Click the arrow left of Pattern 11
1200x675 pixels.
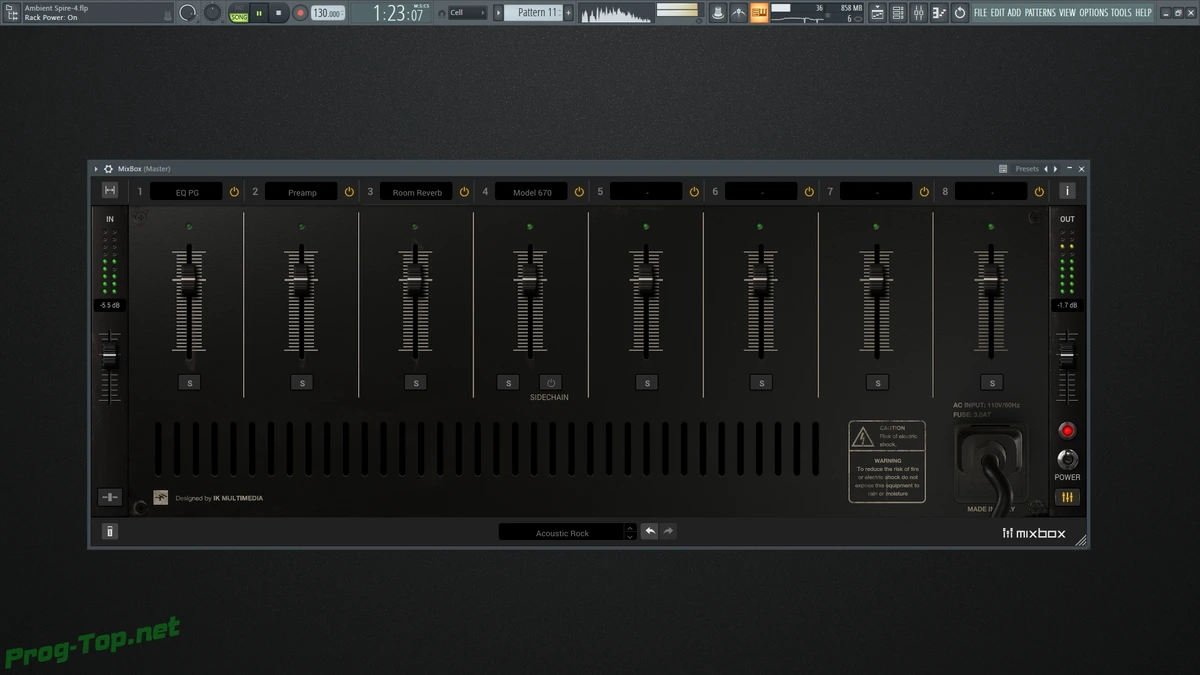[x=497, y=12]
